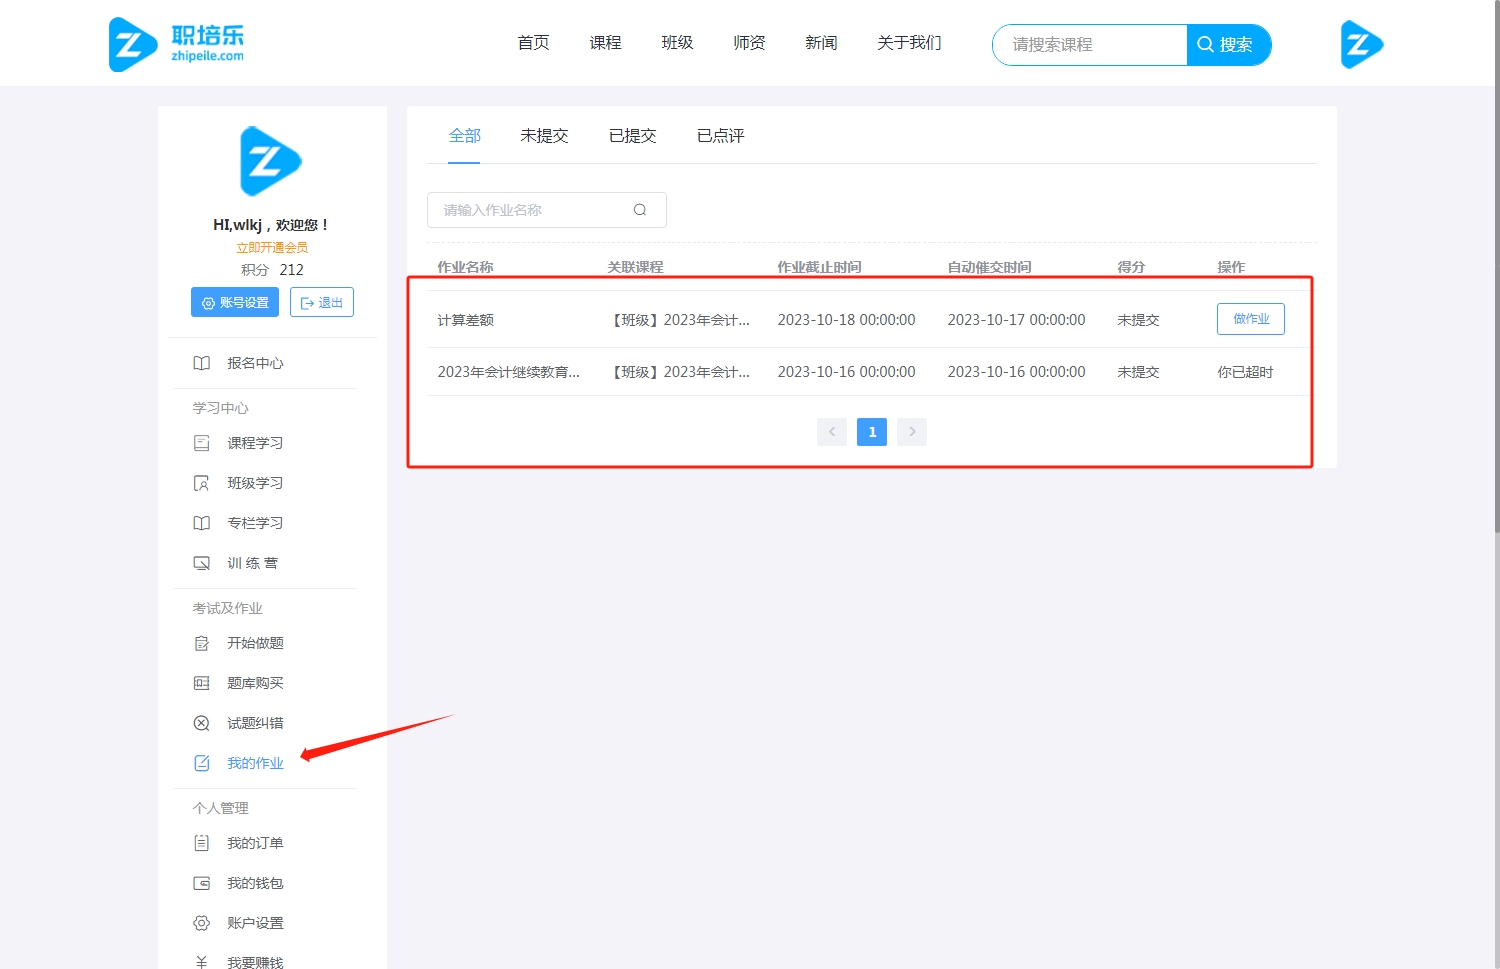Open 新闻 in the top navigation

click(822, 43)
